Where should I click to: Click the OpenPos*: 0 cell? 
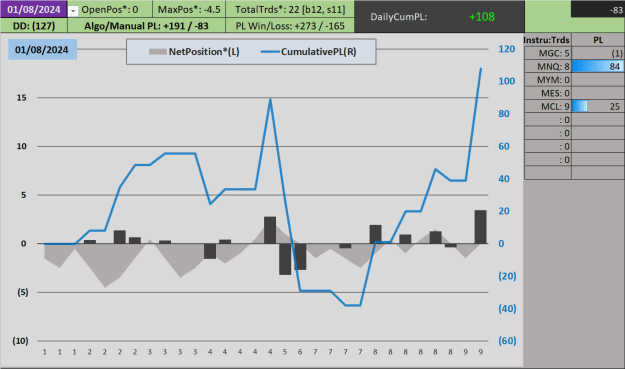(x=110, y=9)
